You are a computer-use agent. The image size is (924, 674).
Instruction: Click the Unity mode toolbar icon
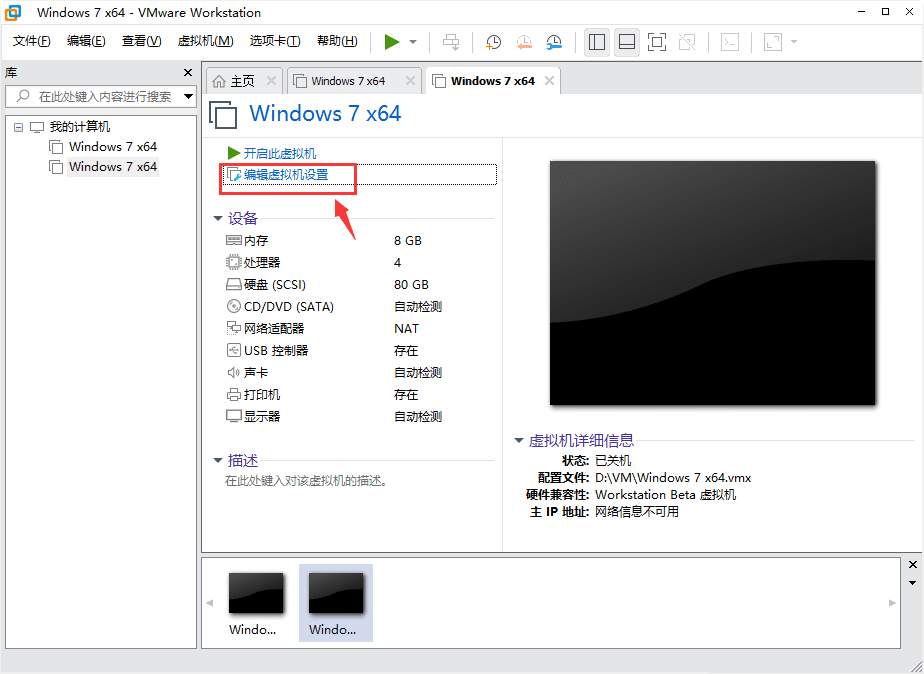687,42
